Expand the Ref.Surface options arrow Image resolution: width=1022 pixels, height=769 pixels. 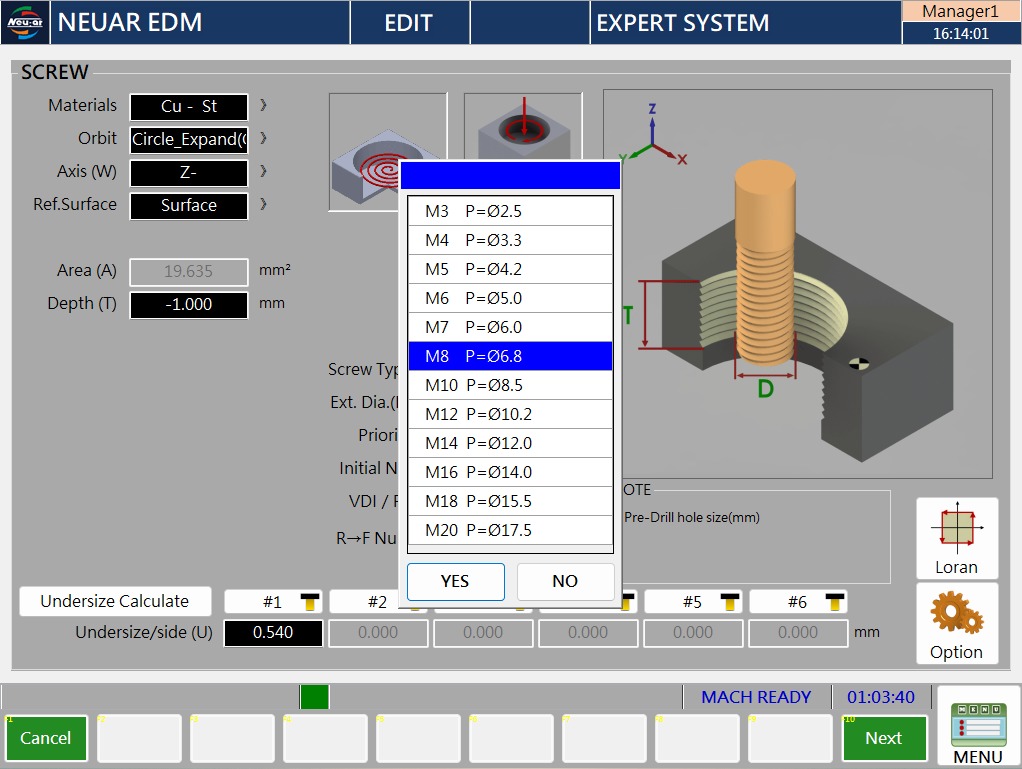(263, 205)
